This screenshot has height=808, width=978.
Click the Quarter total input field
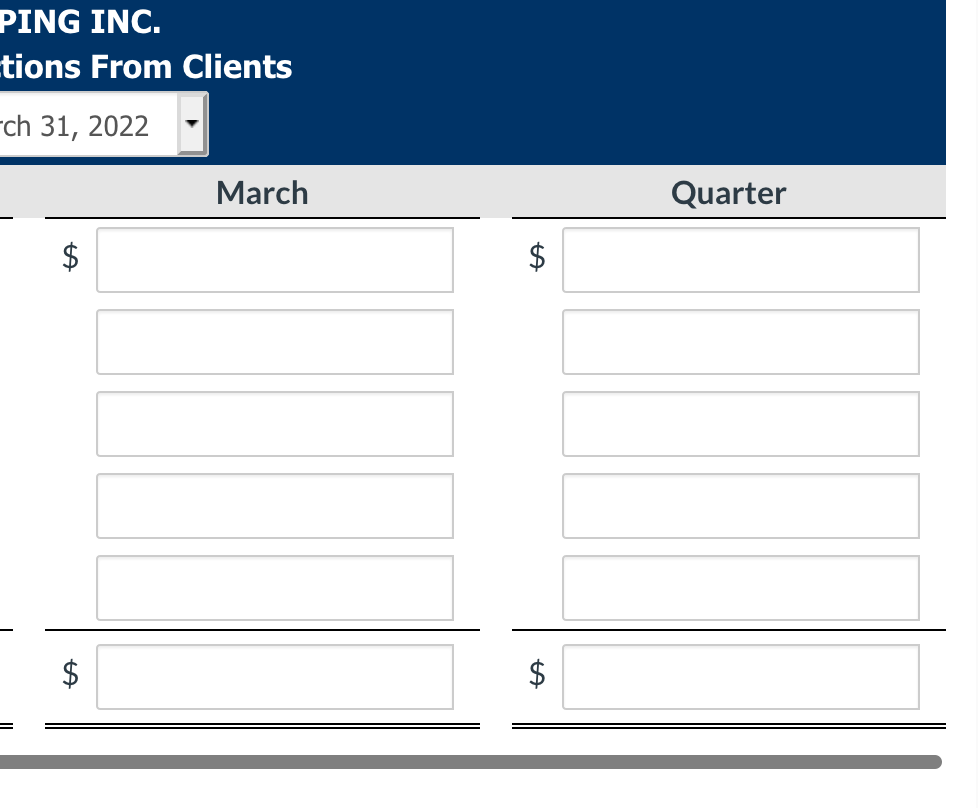click(740, 677)
